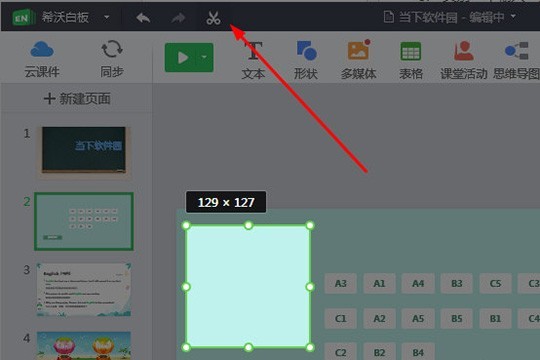Screen dimensions: 540x360
Task: Click the C1 card
Action: click(x=341, y=318)
